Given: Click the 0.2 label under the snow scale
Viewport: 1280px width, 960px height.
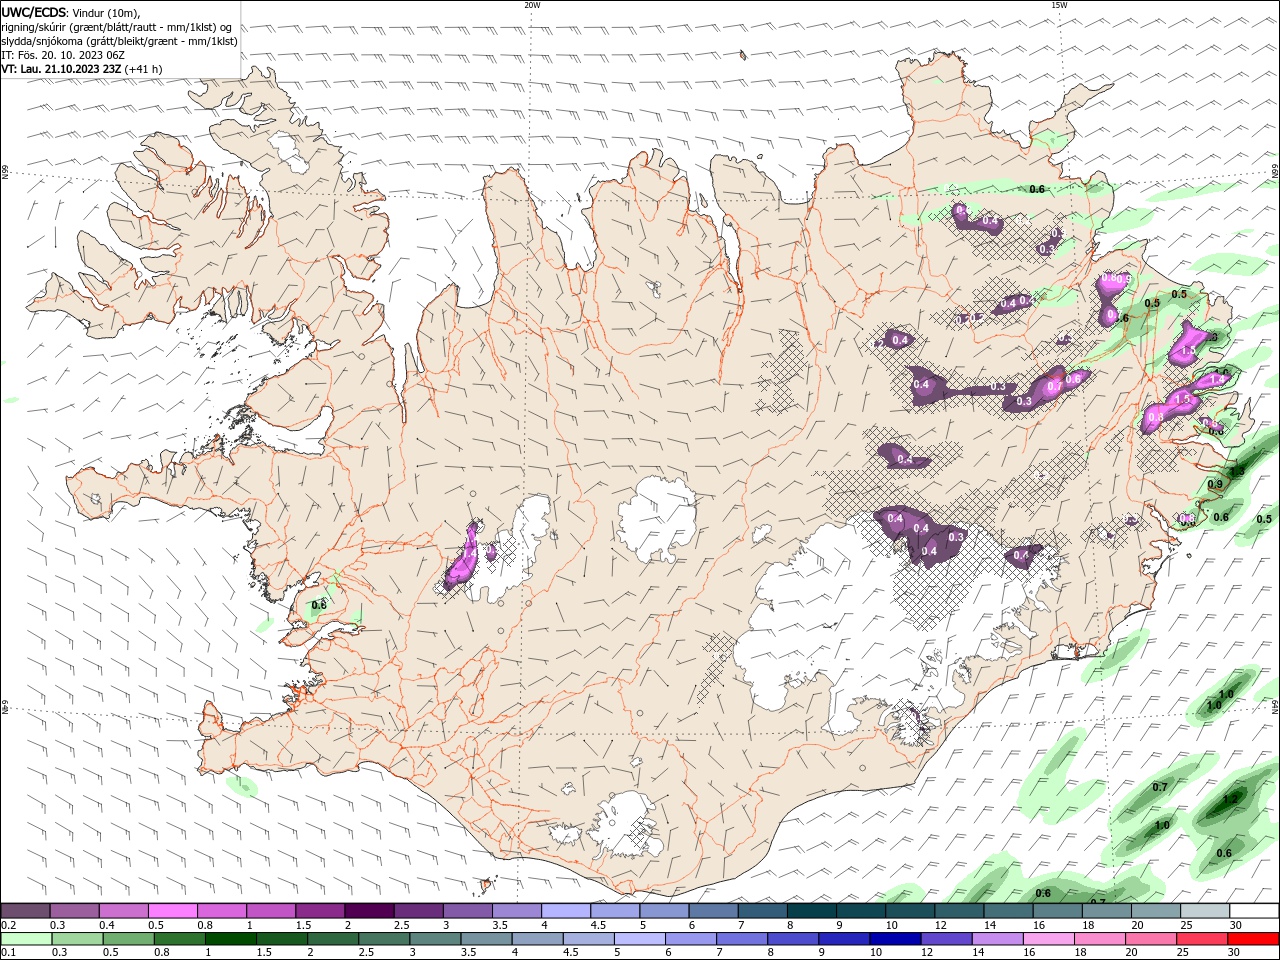Looking at the screenshot, I should click(8, 925).
